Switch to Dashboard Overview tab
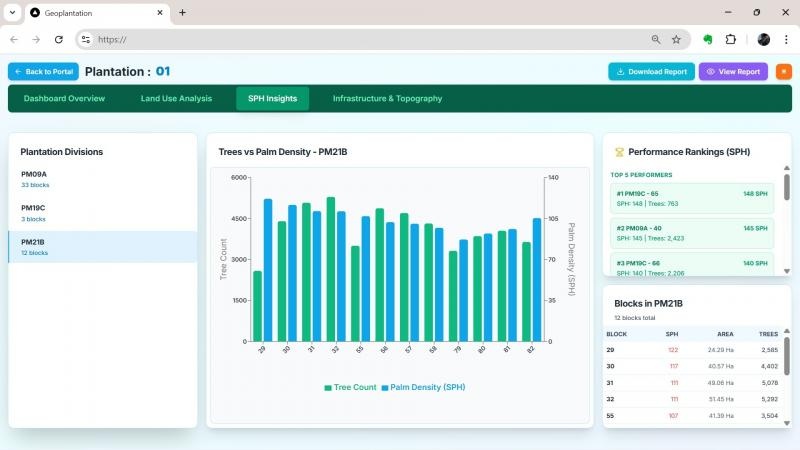This screenshot has width=800, height=450. point(64,98)
